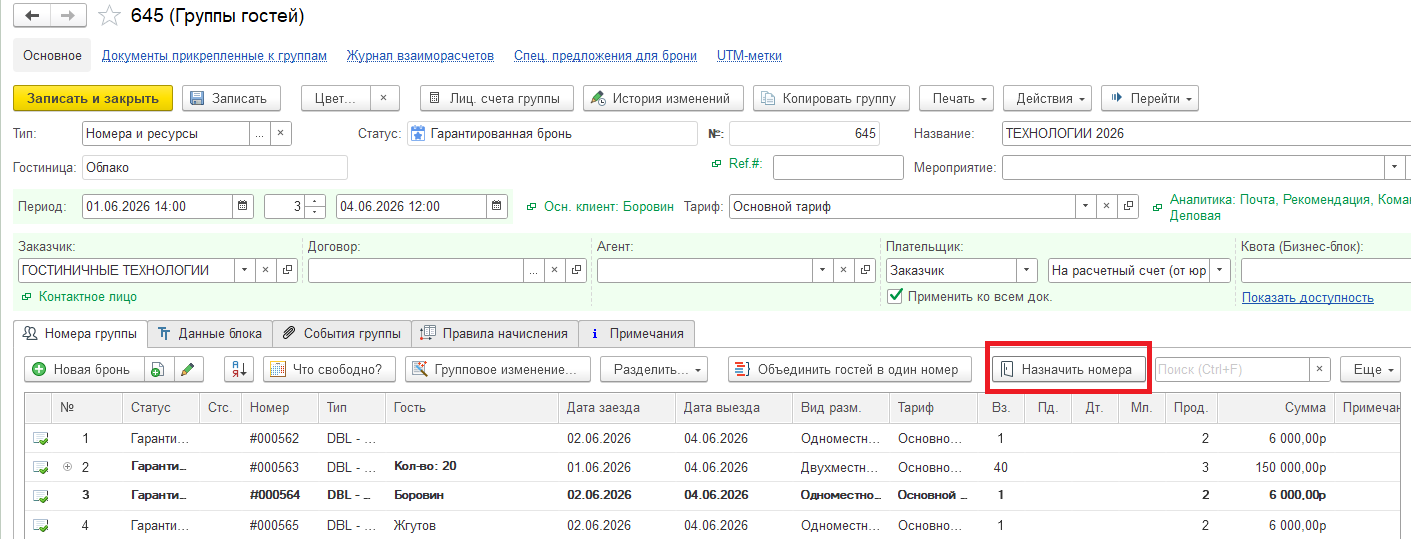This screenshot has width=1411, height=539.
Task: Expand the Заказчик dropdown list
Action: tap(245, 270)
